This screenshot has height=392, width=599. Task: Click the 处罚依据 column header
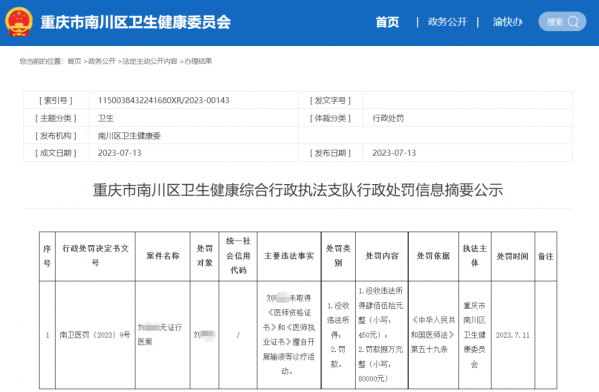click(433, 256)
